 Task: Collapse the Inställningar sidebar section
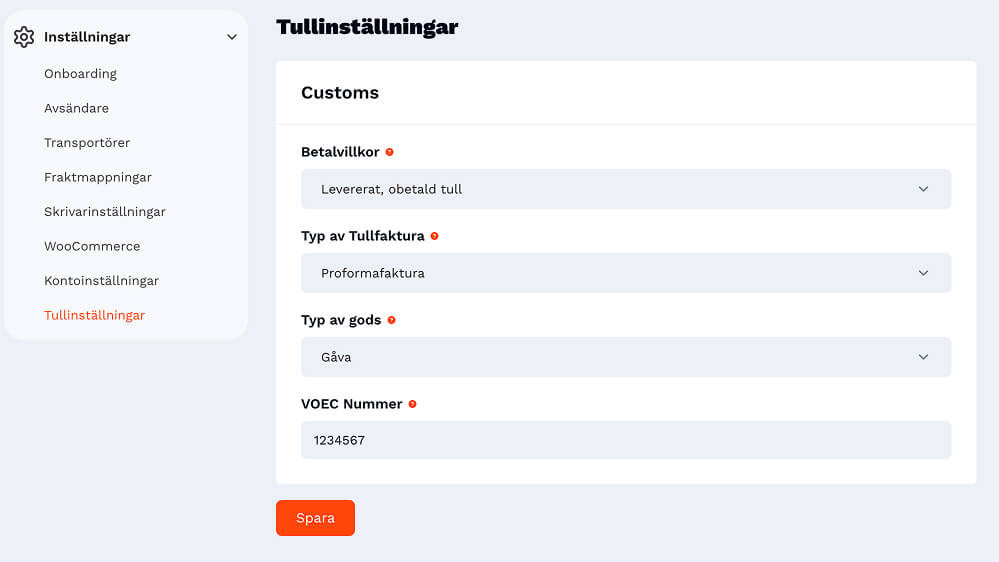[232, 37]
